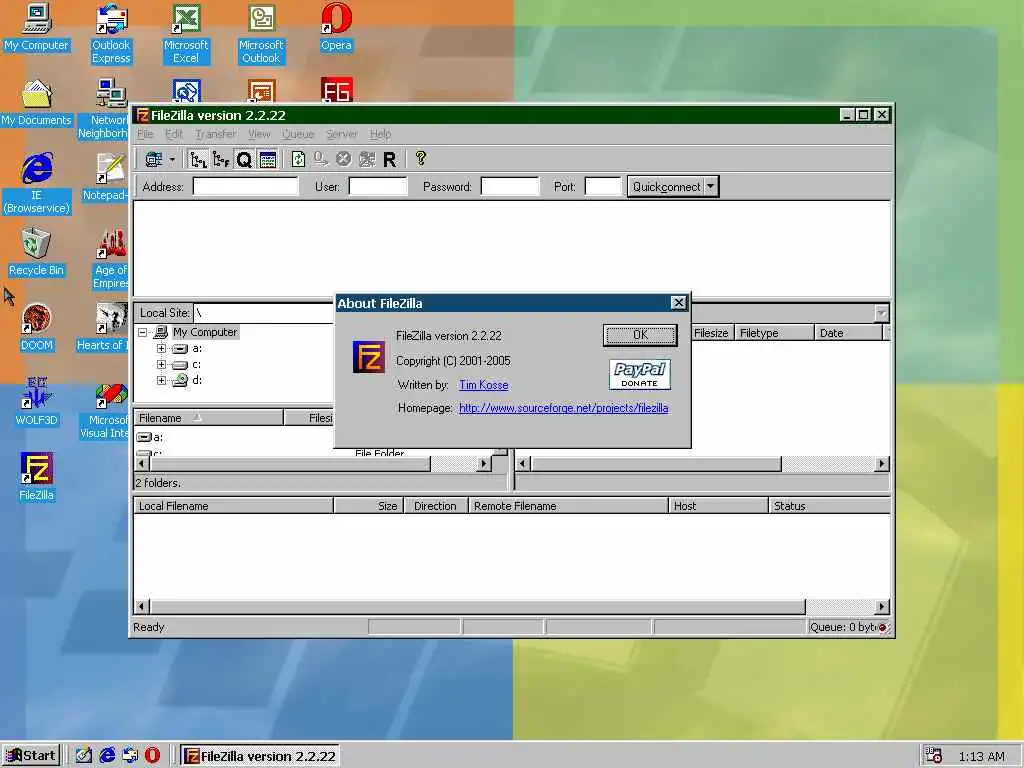The height and width of the screenshot is (768, 1024).
Task: Open the Windows Start menu
Action: pos(31,756)
